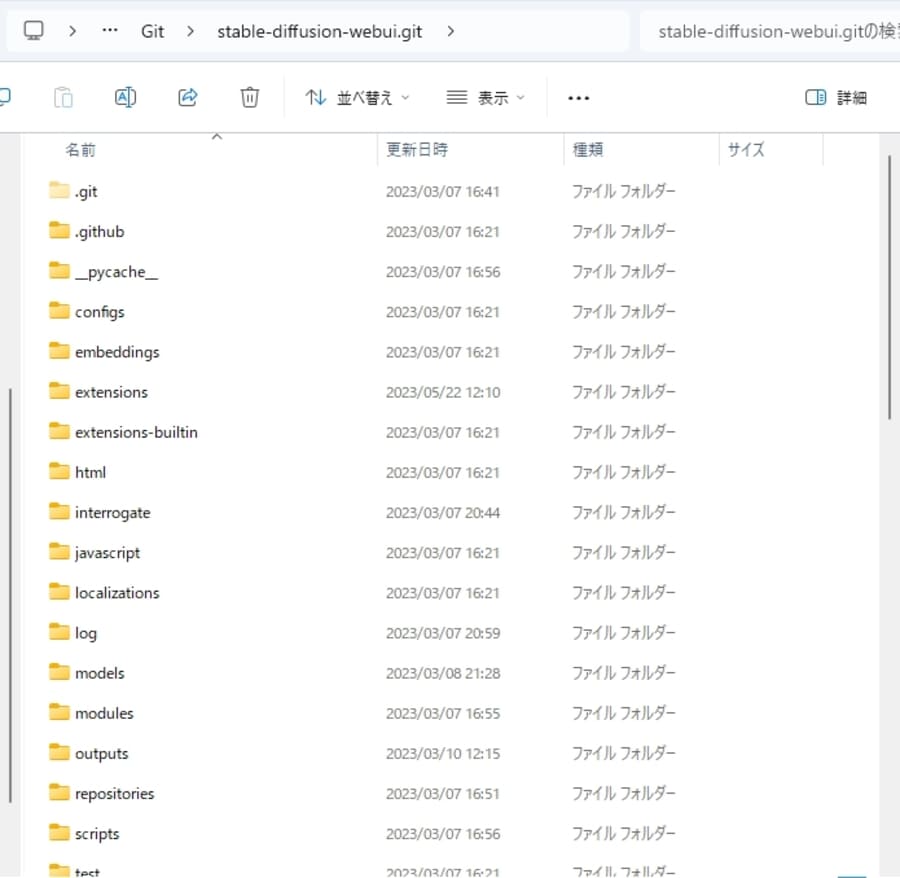
Task: Click the file list vertical scrollbar
Action: pos(890,287)
